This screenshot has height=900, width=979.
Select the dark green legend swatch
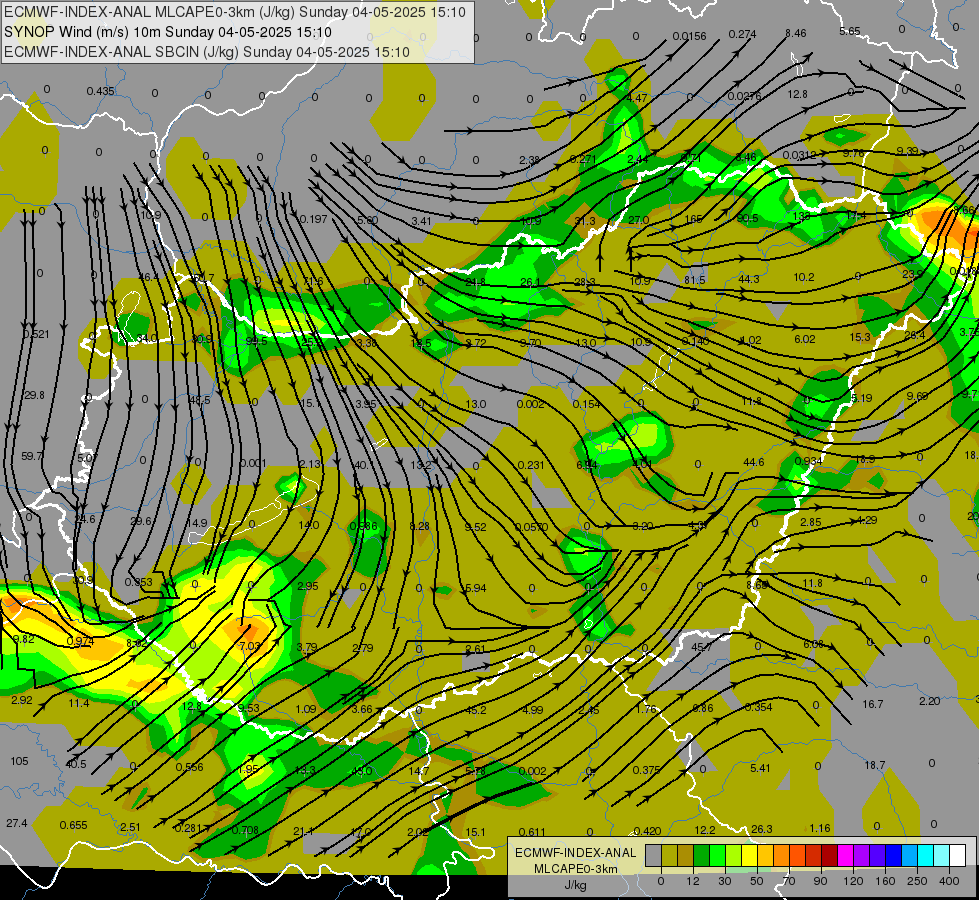(701, 856)
